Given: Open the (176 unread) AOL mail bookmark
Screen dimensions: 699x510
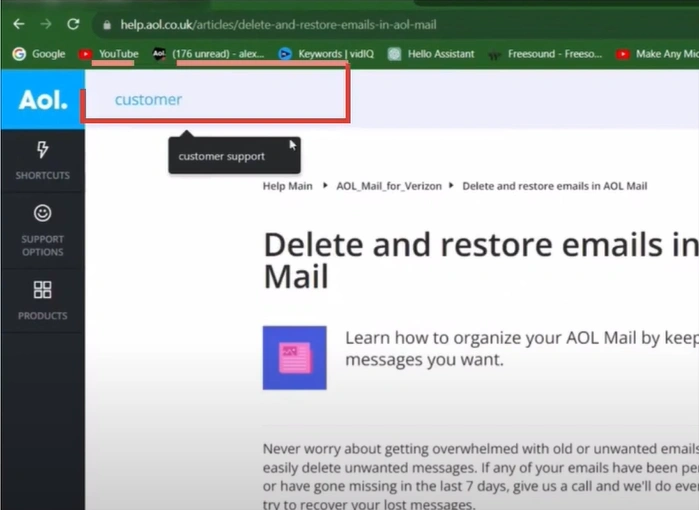Looking at the screenshot, I should tap(208, 54).
